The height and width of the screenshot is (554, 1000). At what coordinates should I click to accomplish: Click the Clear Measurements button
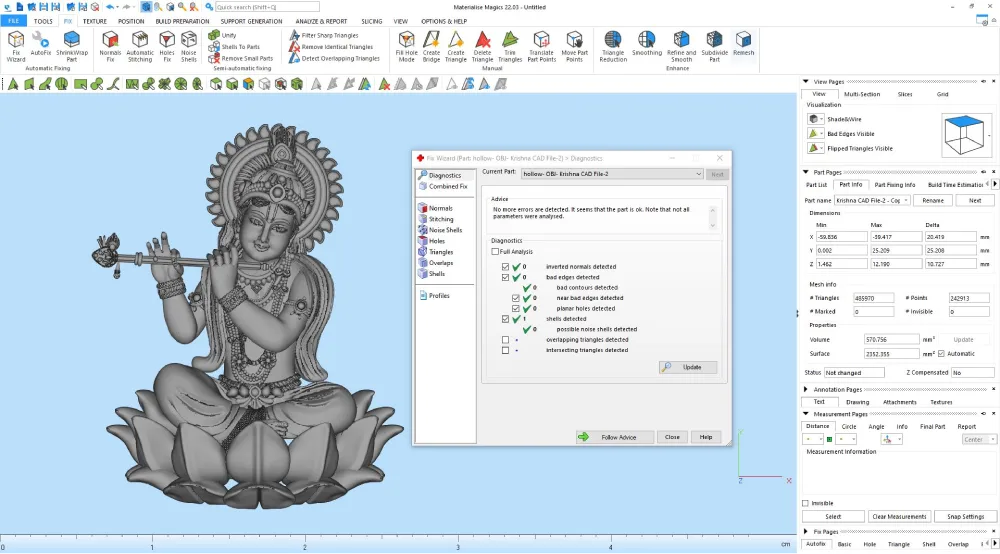[899, 516]
